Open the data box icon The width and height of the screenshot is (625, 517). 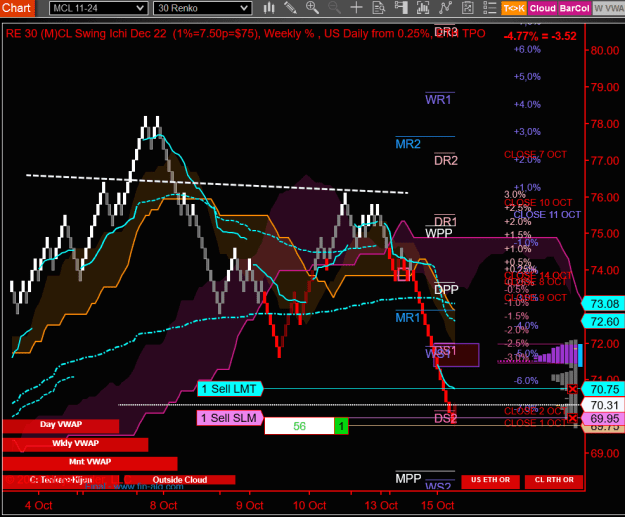[x=378, y=8]
